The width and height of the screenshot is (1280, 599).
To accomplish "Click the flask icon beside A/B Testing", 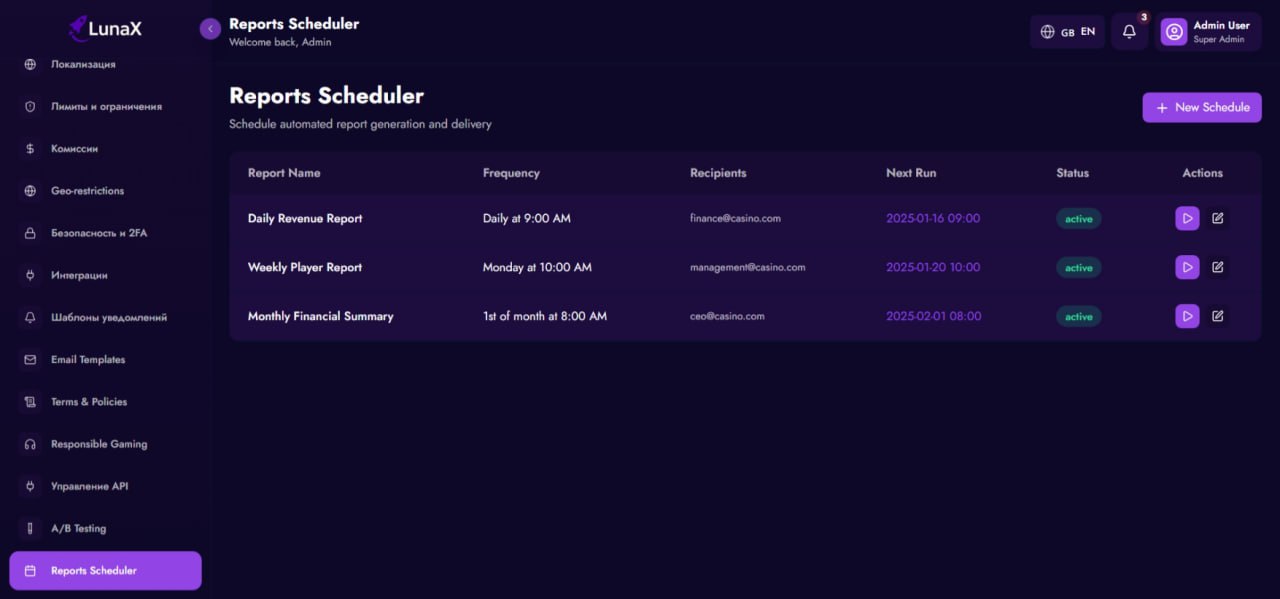I will pos(30,528).
